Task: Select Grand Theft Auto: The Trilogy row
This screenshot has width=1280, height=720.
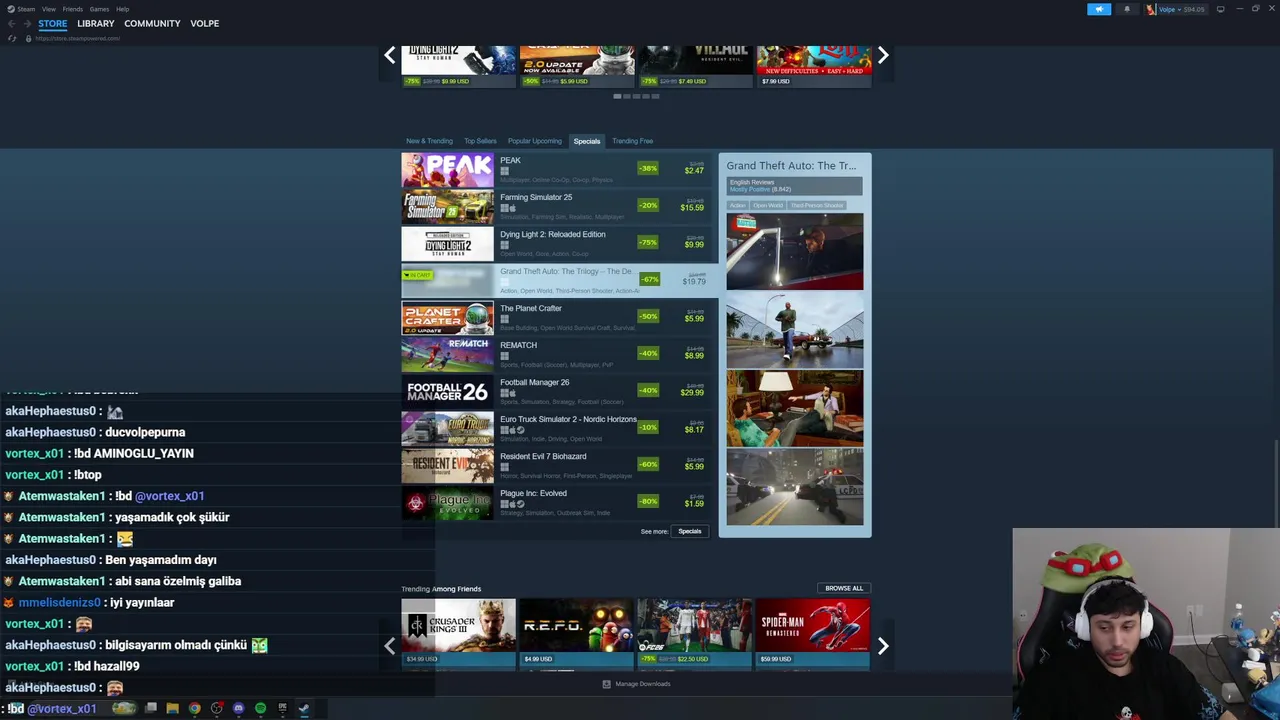Action: pyautogui.click(x=559, y=281)
